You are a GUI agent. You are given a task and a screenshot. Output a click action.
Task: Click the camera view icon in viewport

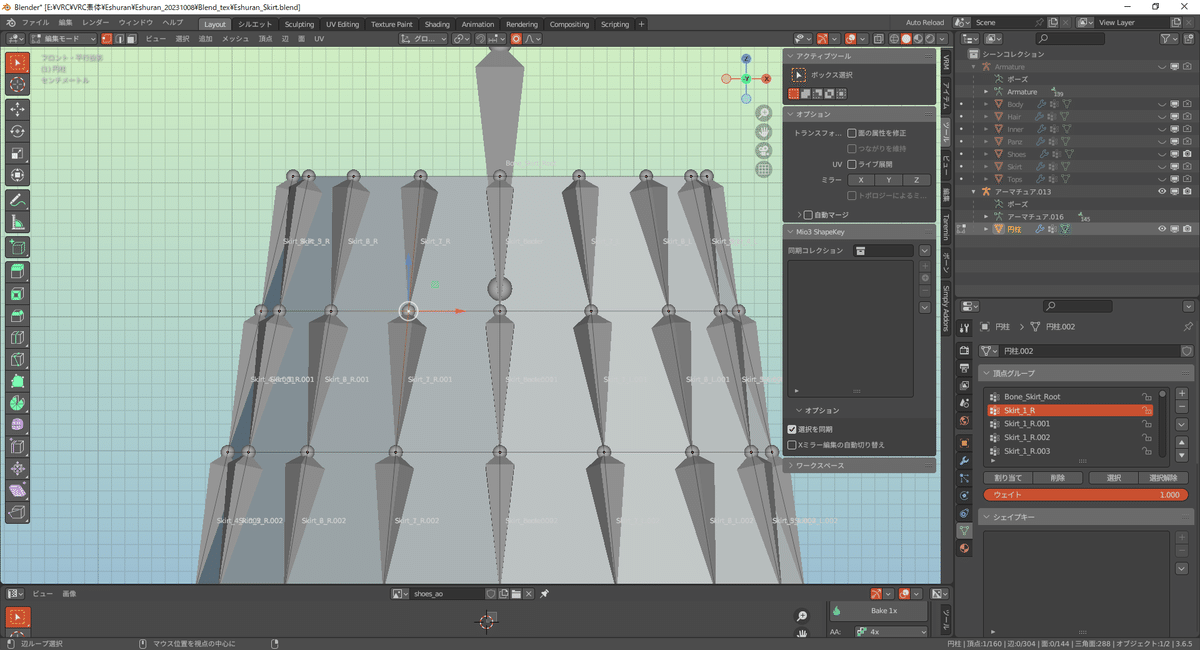click(763, 150)
